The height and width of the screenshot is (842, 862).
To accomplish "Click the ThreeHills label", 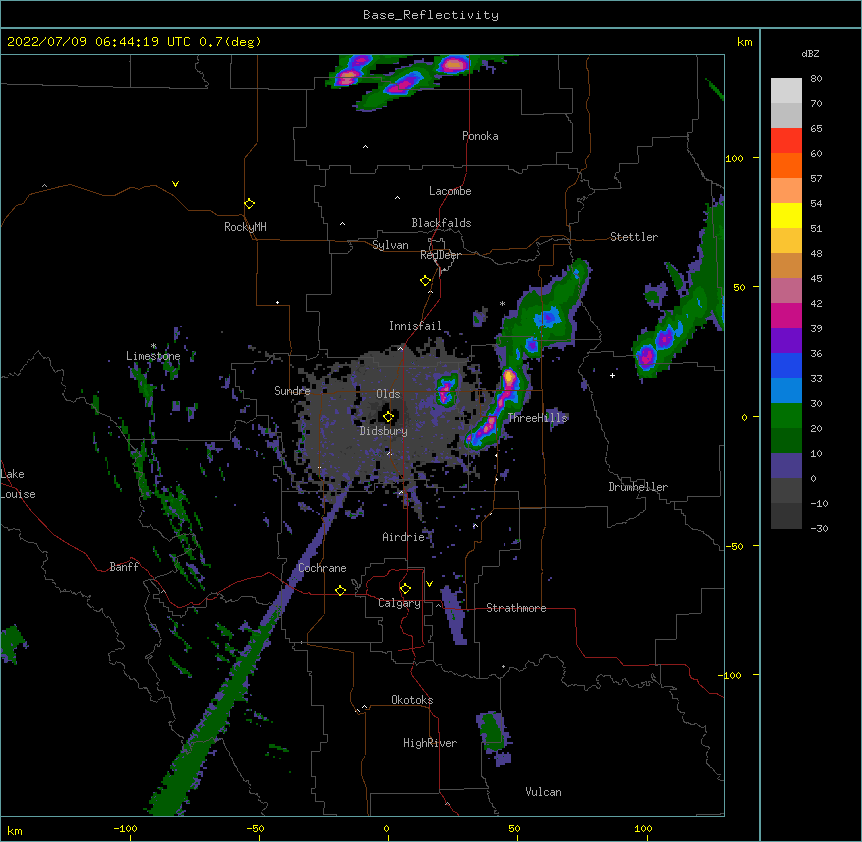I will (537, 418).
